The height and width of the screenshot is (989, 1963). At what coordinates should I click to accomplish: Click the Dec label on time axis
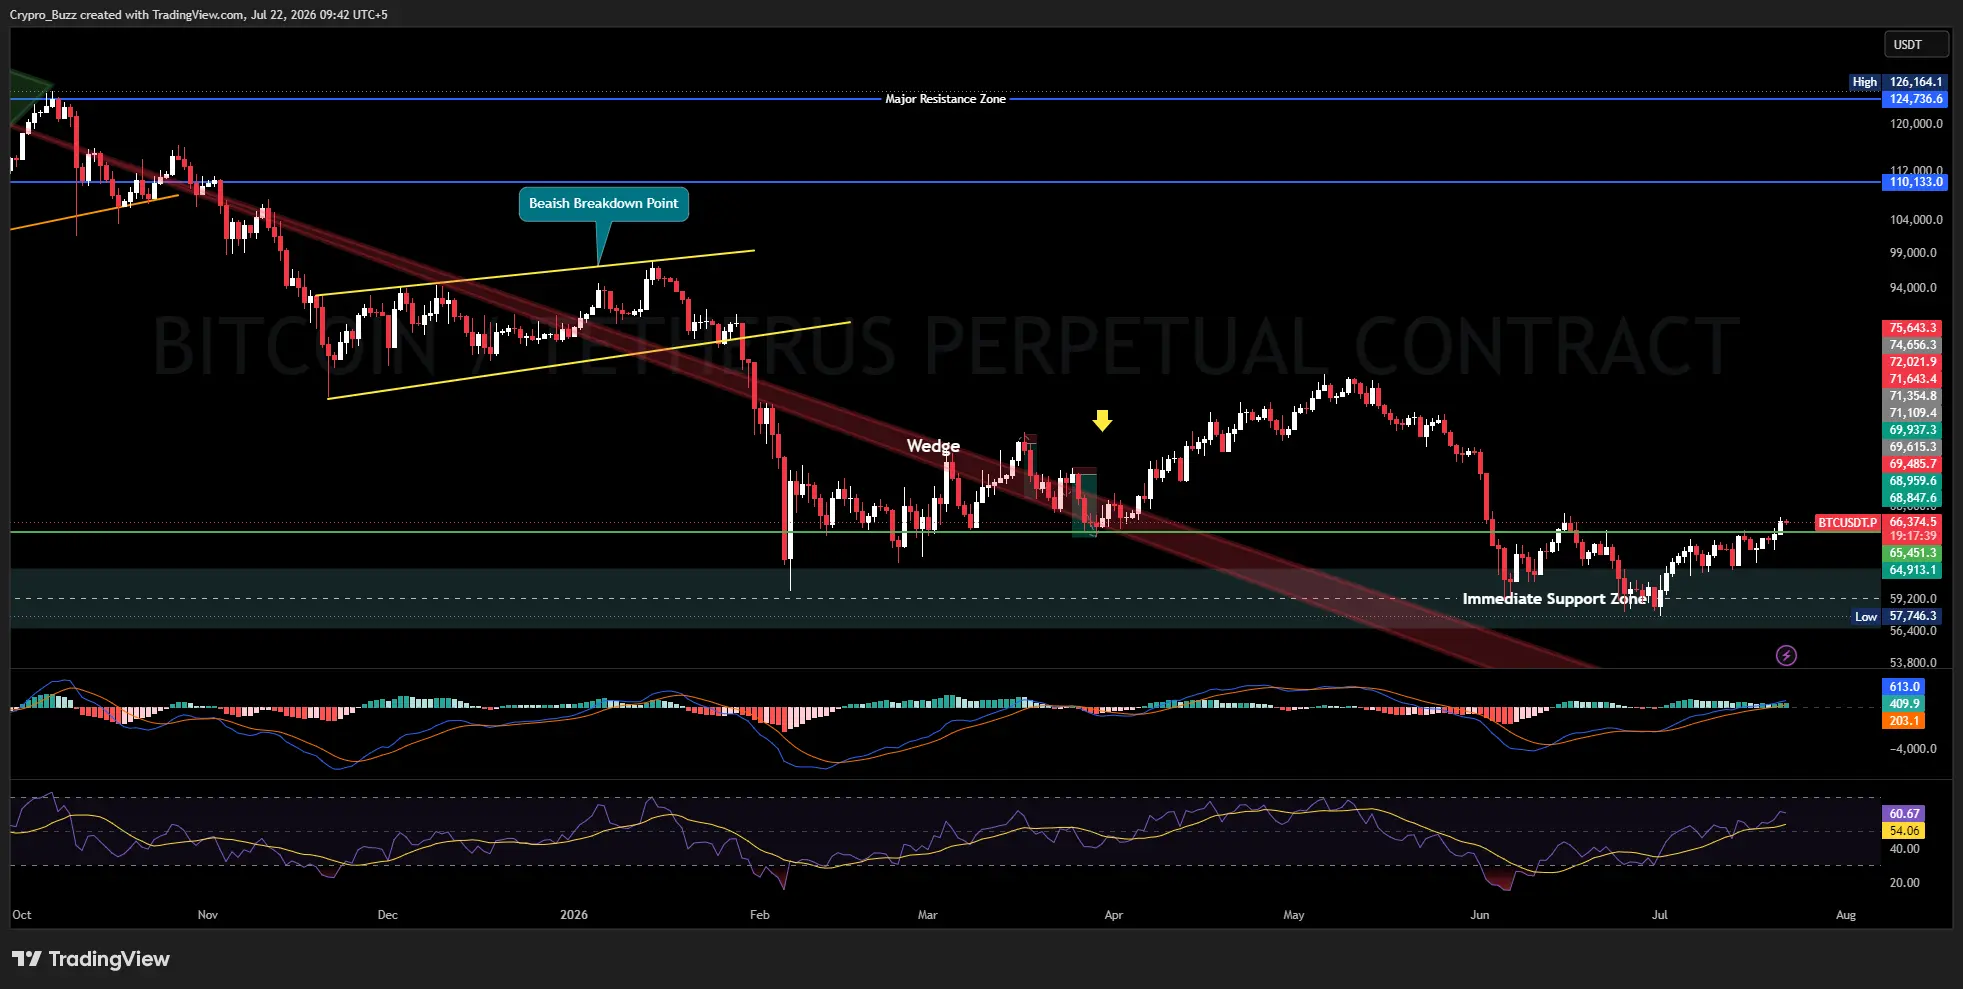coord(388,915)
